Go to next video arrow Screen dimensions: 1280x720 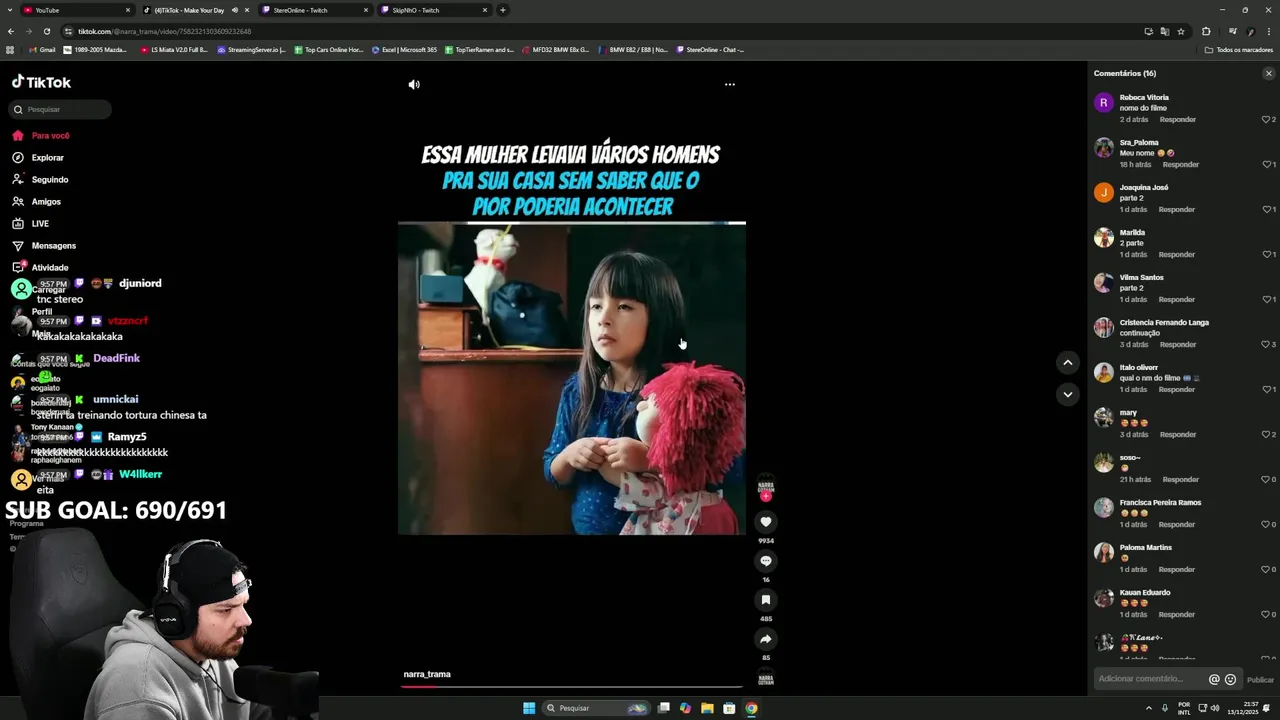[x=1068, y=394]
